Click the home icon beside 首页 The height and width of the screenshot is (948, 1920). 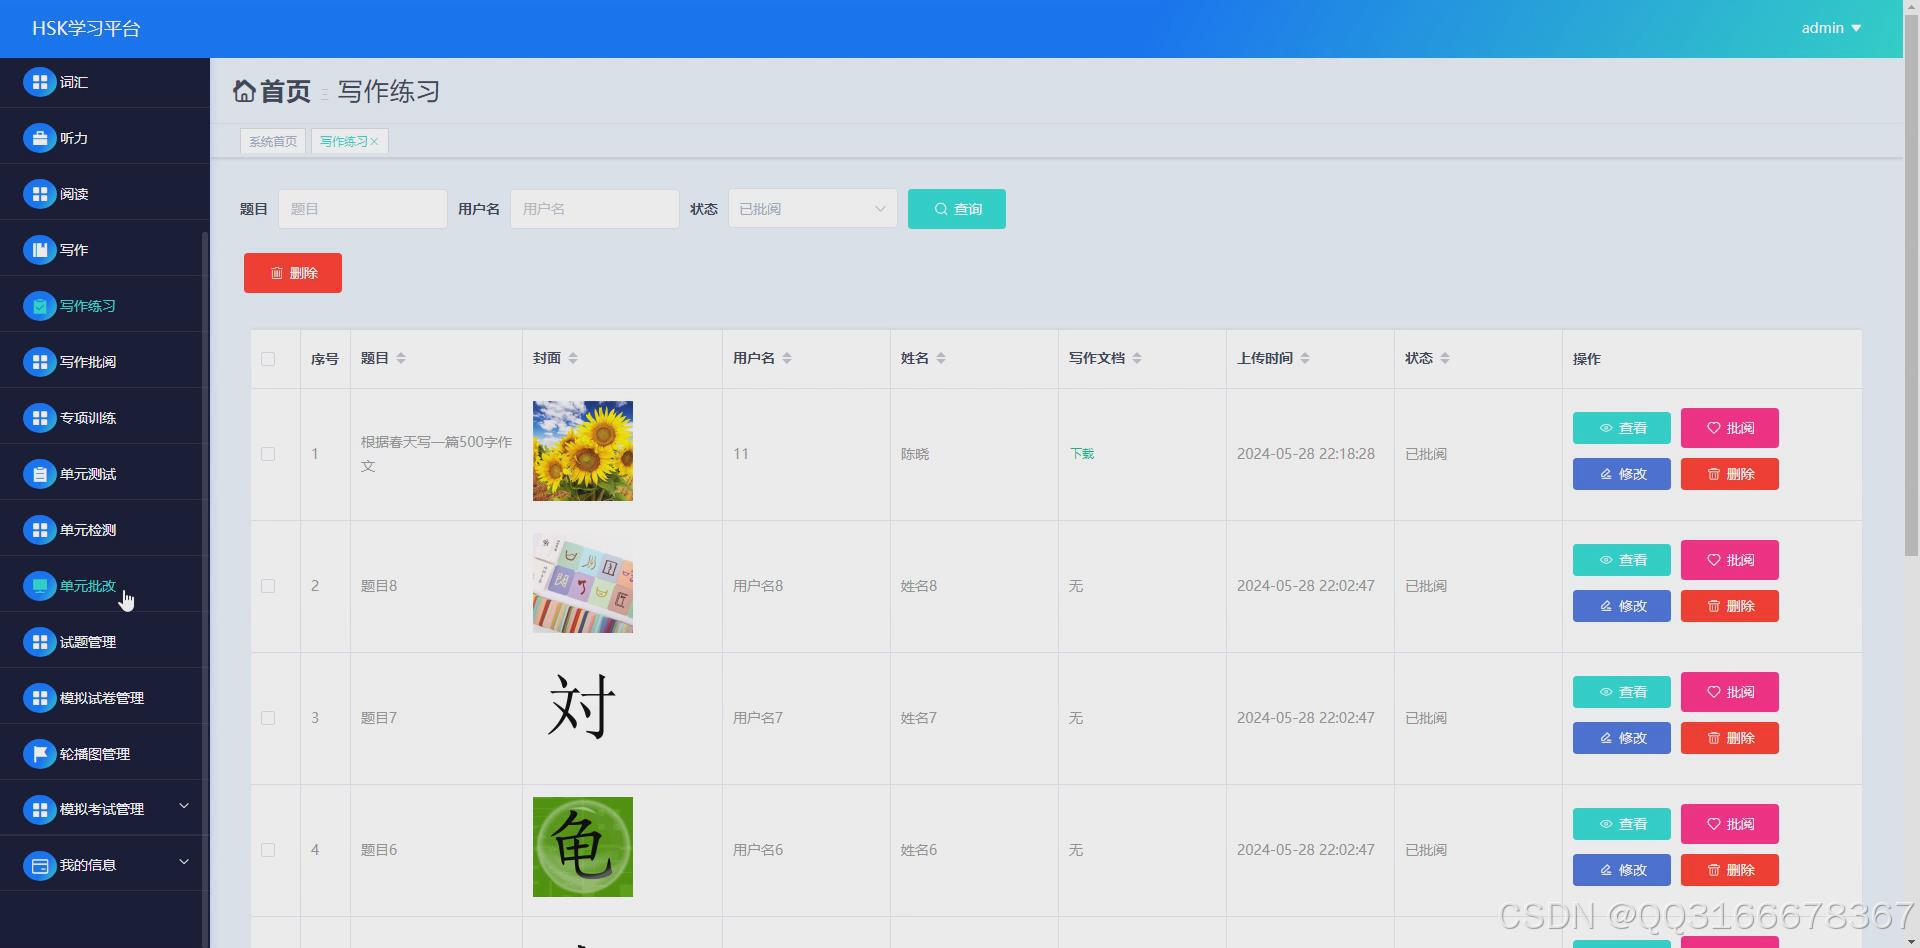pos(244,91)
